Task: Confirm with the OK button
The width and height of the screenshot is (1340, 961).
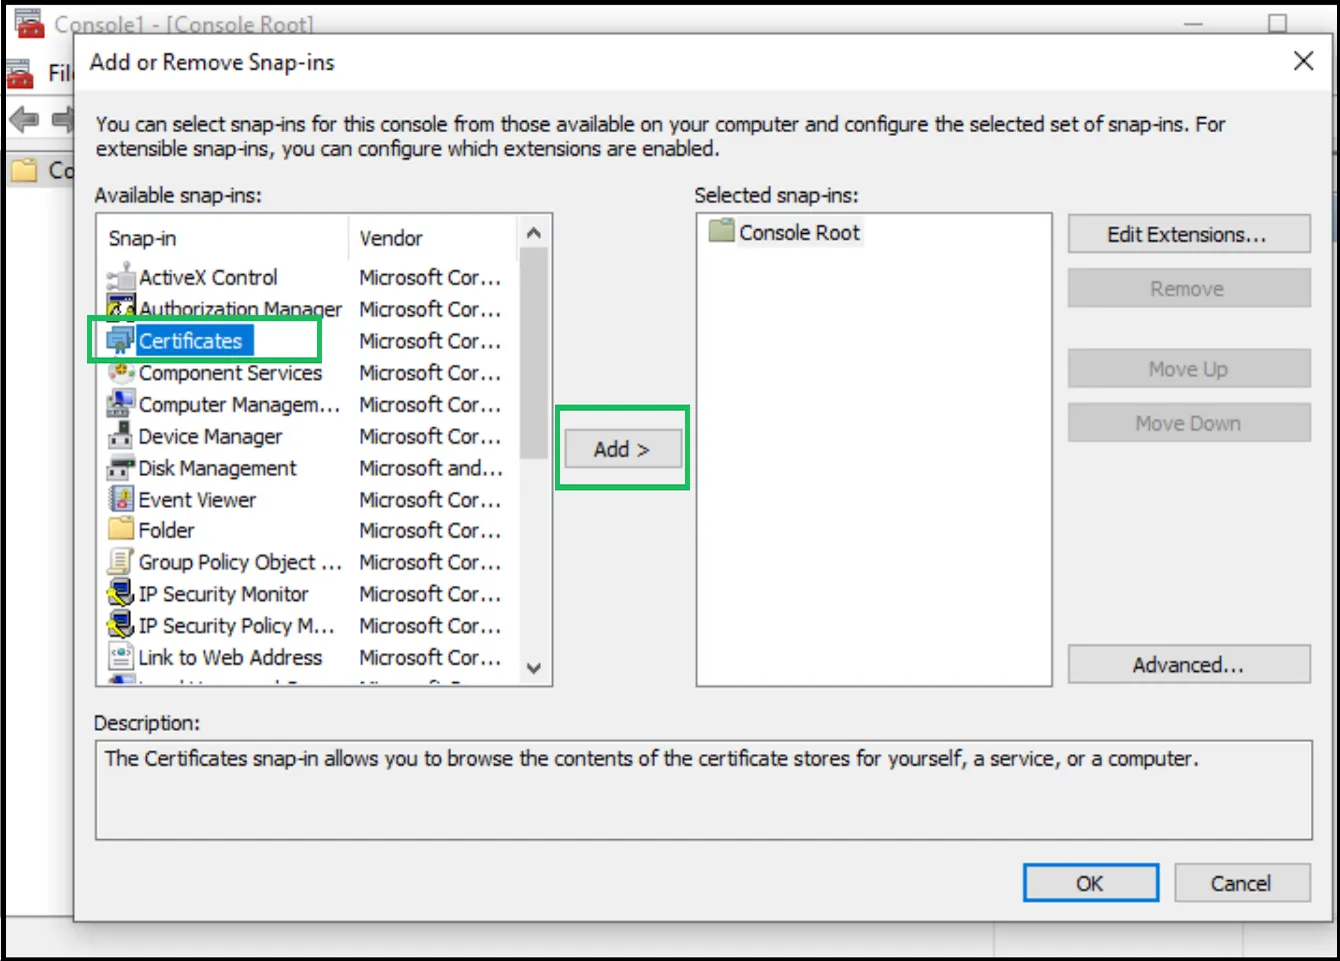Action: 1090,883
